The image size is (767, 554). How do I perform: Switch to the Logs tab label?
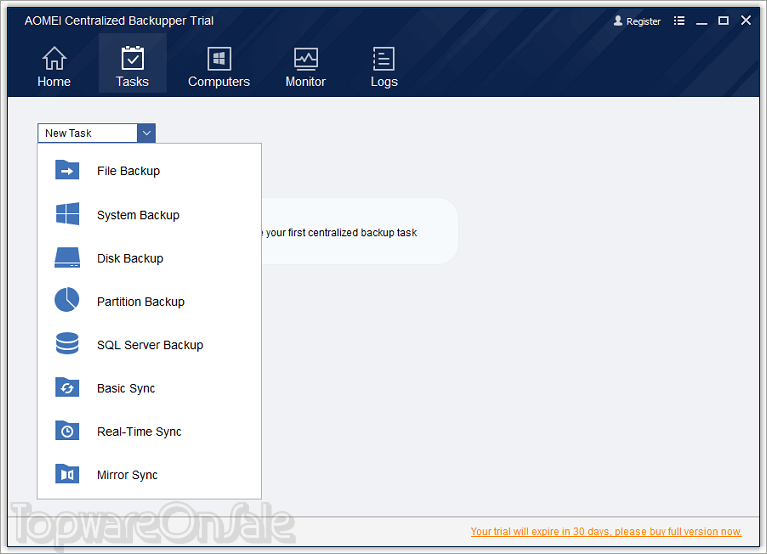click(384, 82)
